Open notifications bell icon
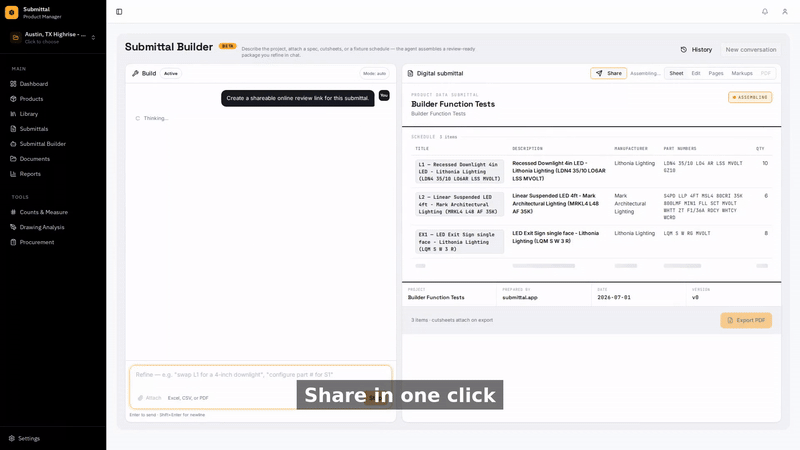 (x=765, y=11)
